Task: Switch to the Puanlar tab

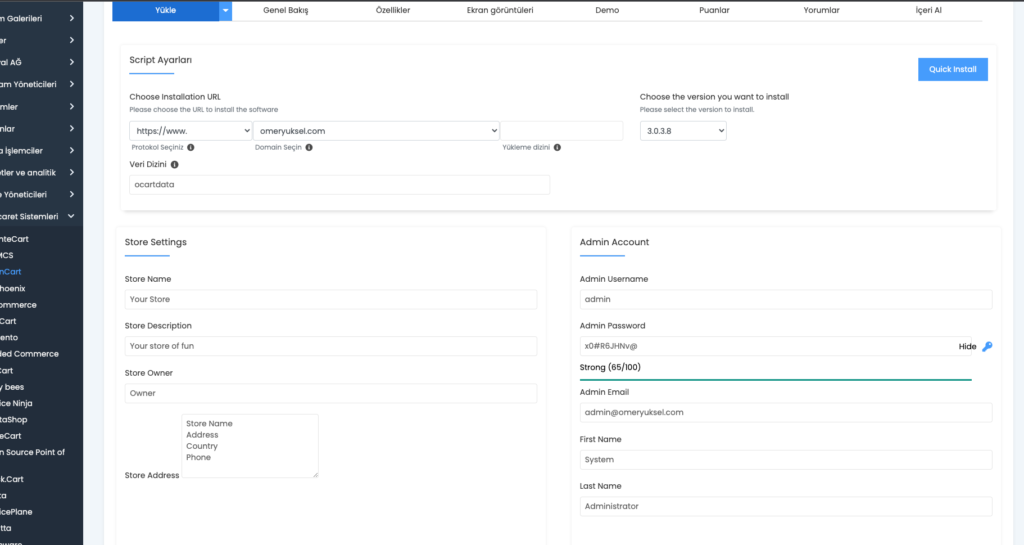Action: point(714,10)
